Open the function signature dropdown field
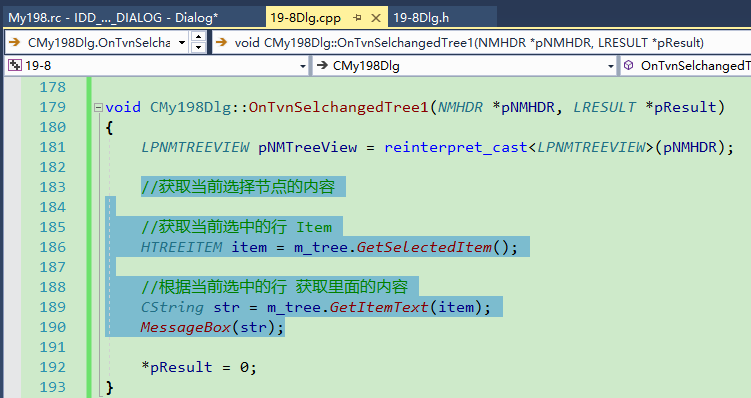The height and width of the screenshot is (398, 751). 481,43
